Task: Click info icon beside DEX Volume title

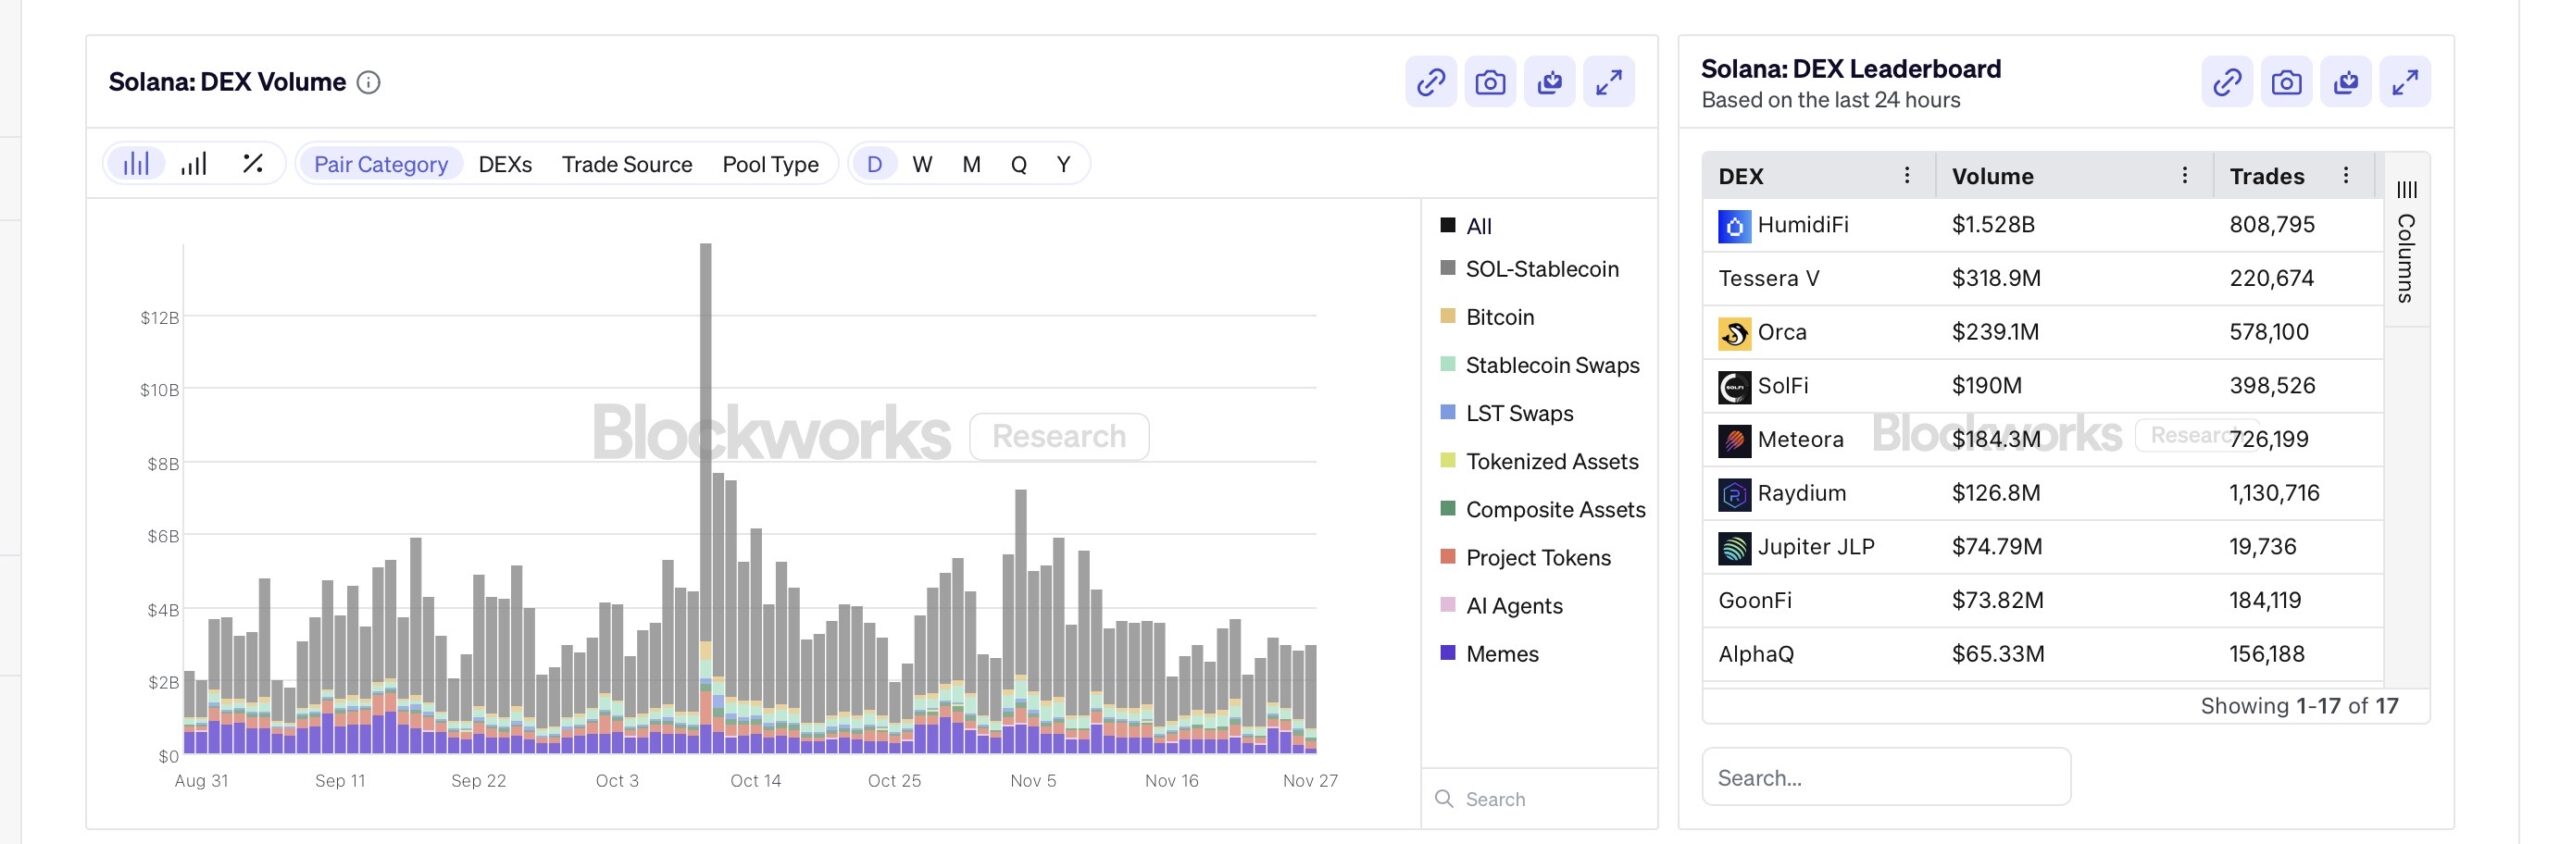Action: click(368, 82)
